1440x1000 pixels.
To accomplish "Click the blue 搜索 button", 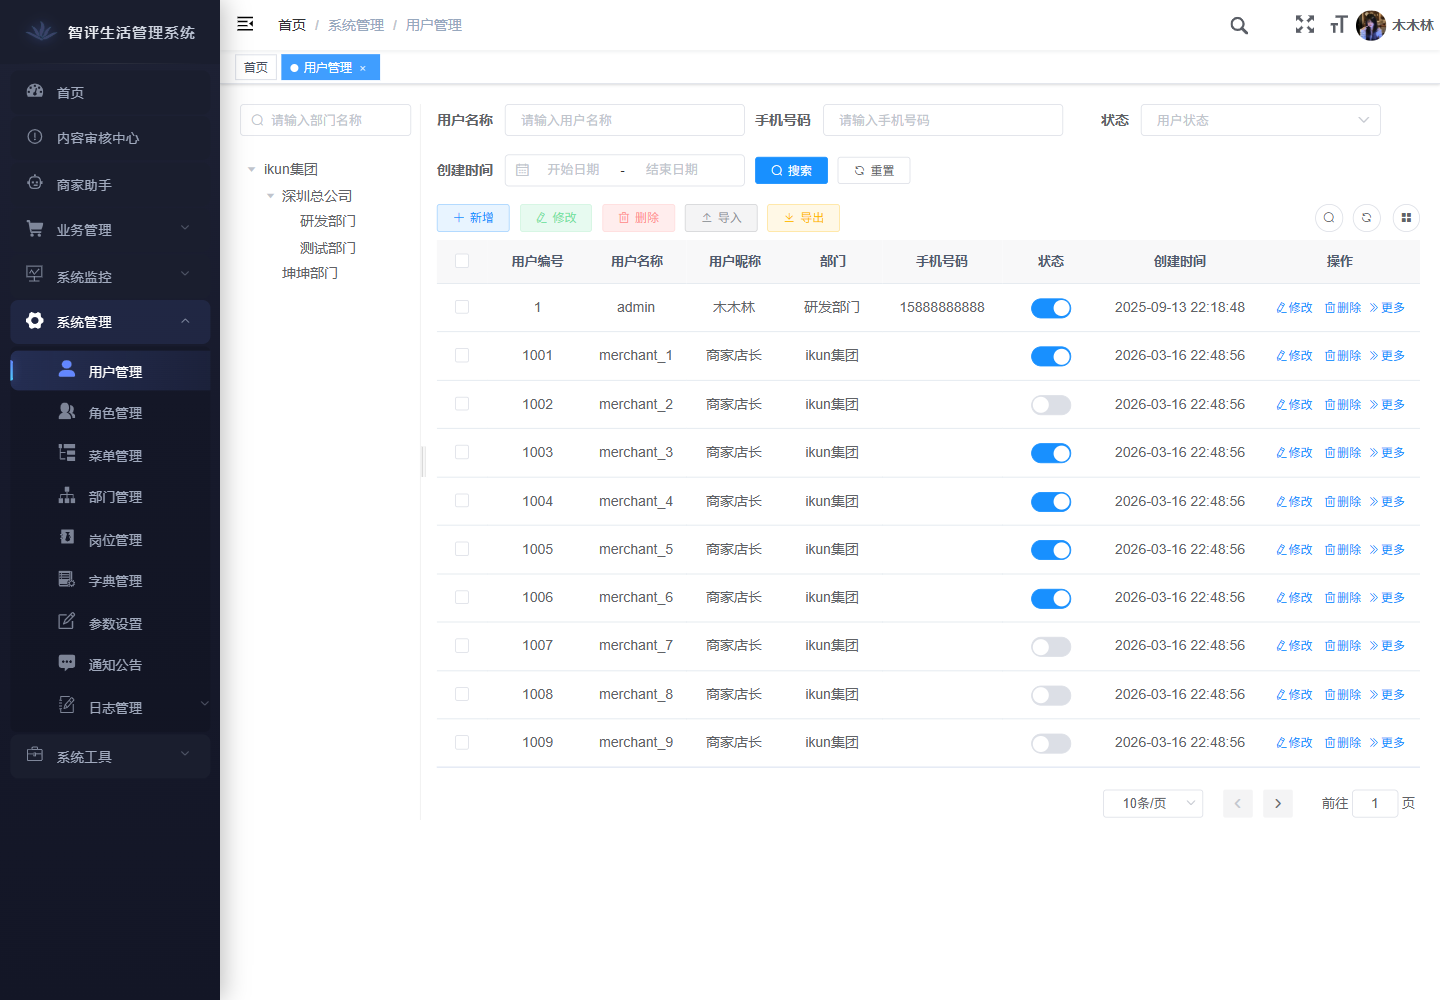I will point(791,171).
